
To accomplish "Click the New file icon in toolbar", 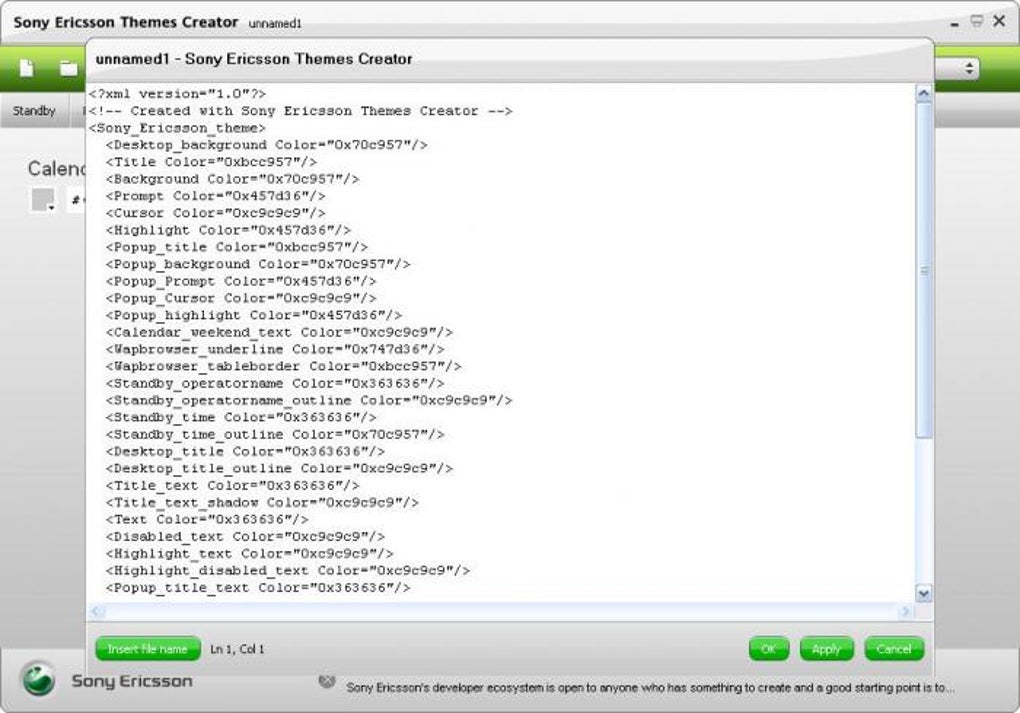I will [x=27, y=68].
